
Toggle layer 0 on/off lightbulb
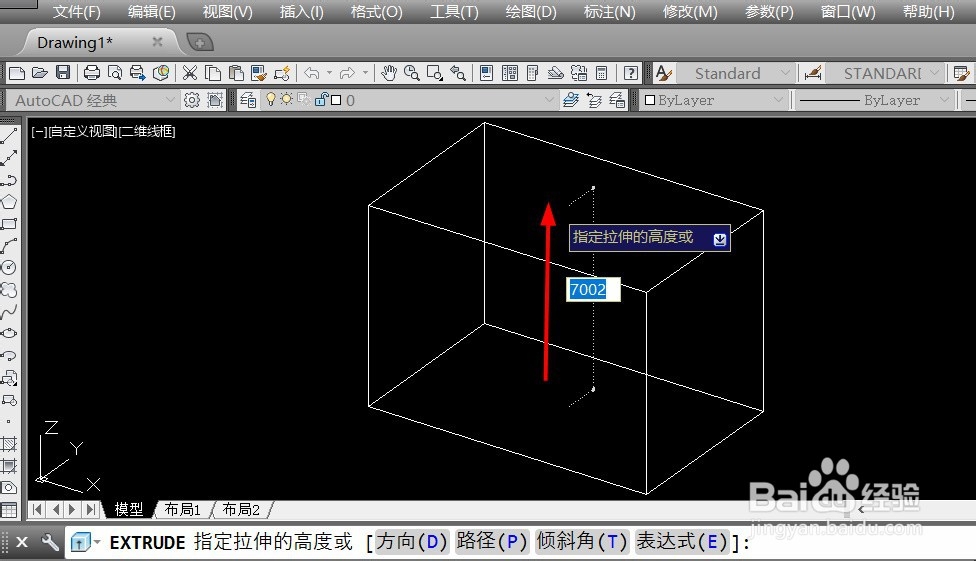coord(271,100)
